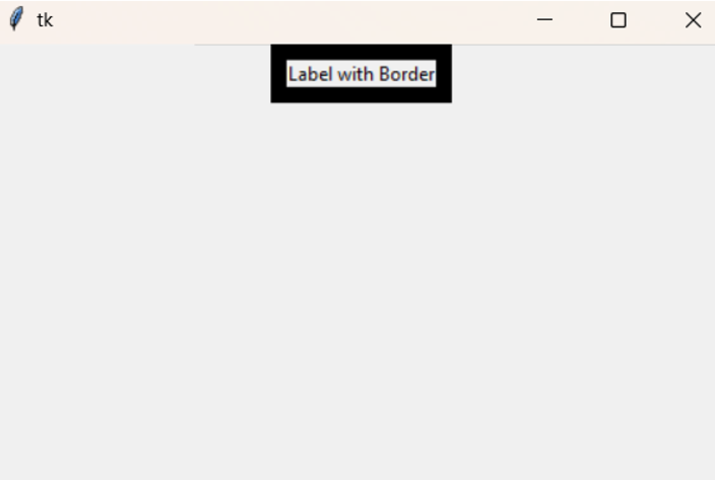Close the tk window
Image resolution: width=715 pixels, height=480 pixels.
pos(693,20)
